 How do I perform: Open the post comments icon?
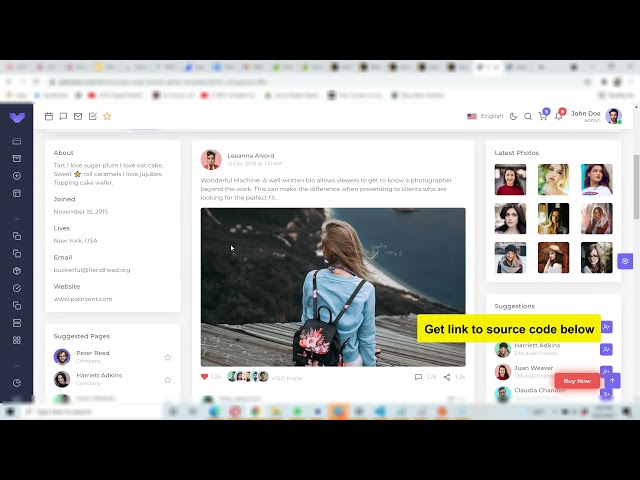point(418,377)
